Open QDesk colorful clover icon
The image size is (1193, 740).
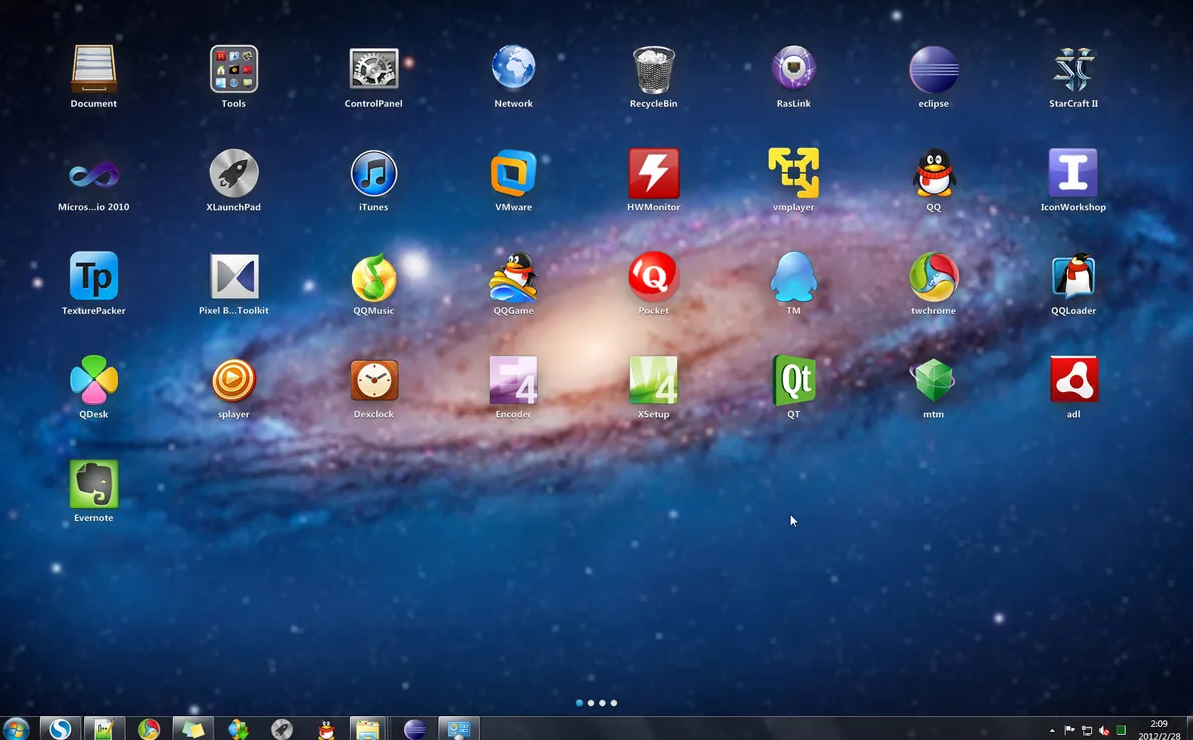coord(94,380)
